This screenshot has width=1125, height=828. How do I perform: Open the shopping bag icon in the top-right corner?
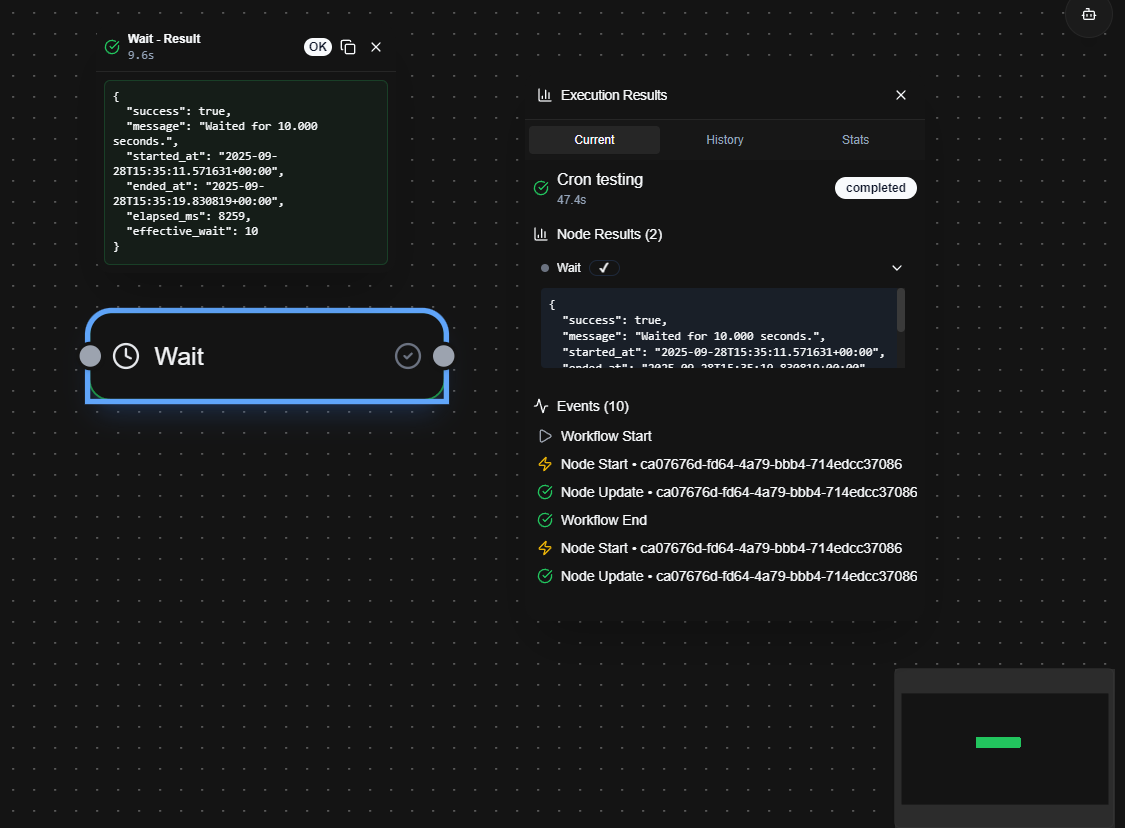pyautogui.click(x=1088, y=18)
